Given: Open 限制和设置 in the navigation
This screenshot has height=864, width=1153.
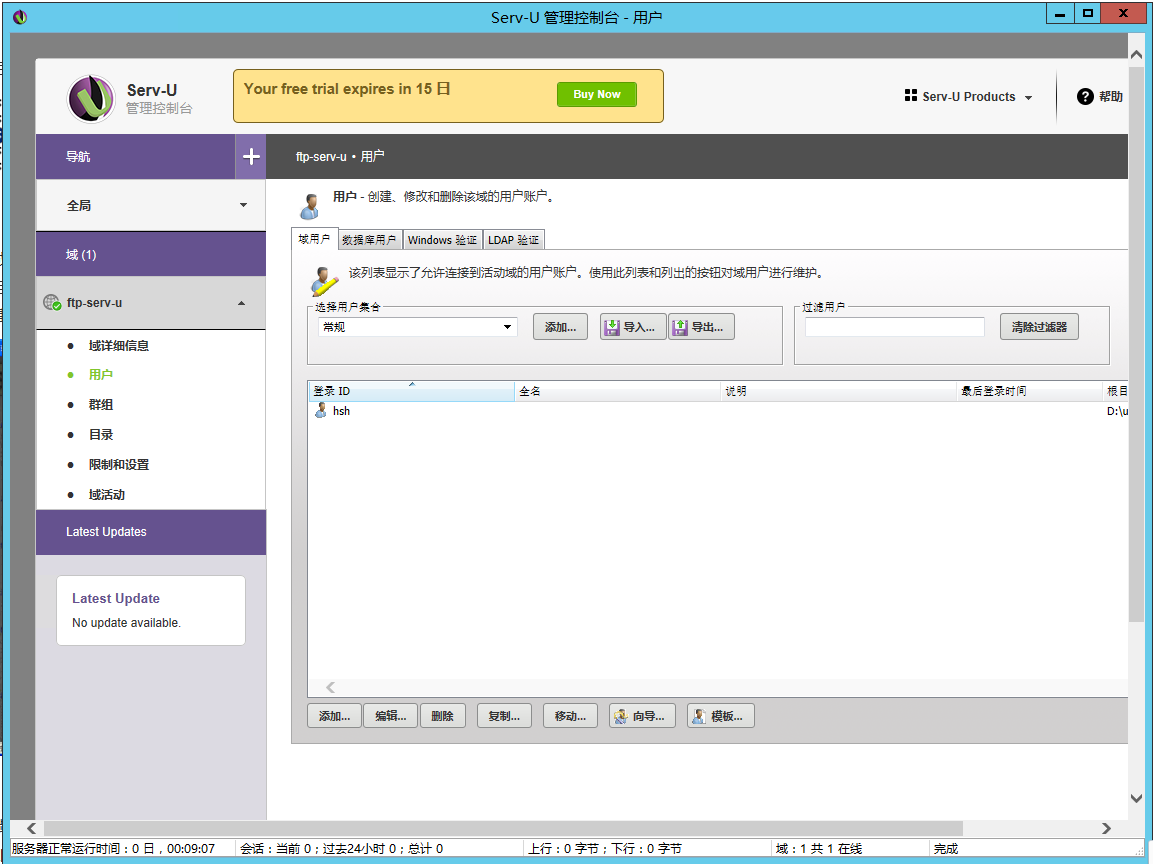Looking at the screenshot, I should (x=118, y=465).
